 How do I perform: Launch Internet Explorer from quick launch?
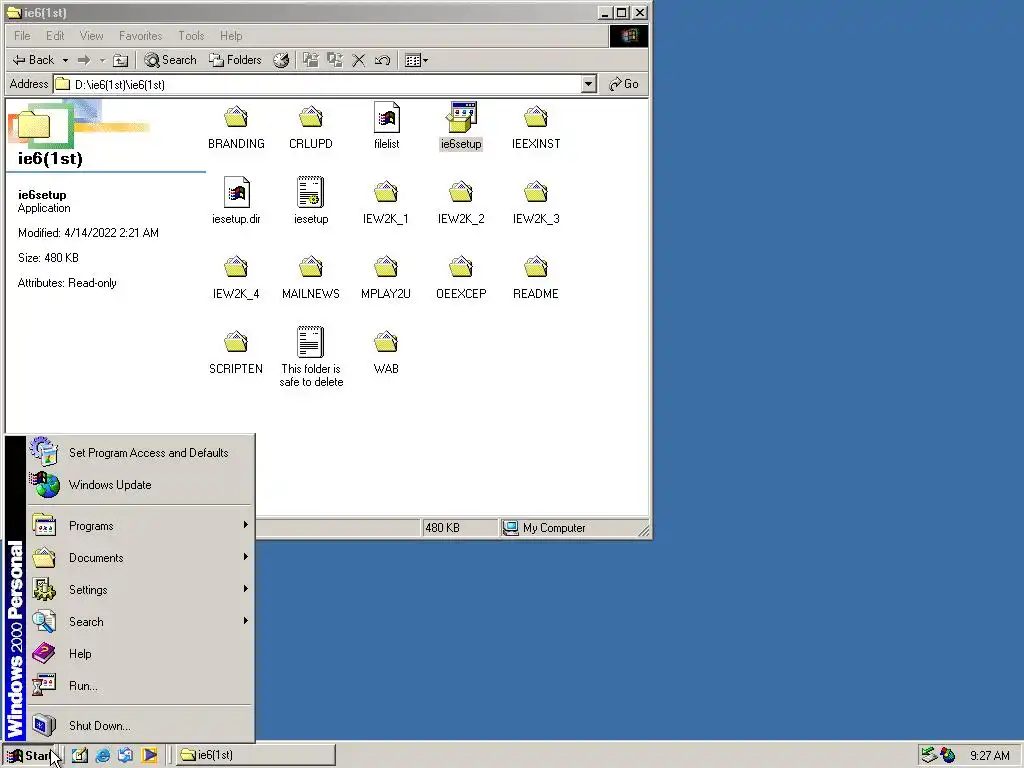103,756
